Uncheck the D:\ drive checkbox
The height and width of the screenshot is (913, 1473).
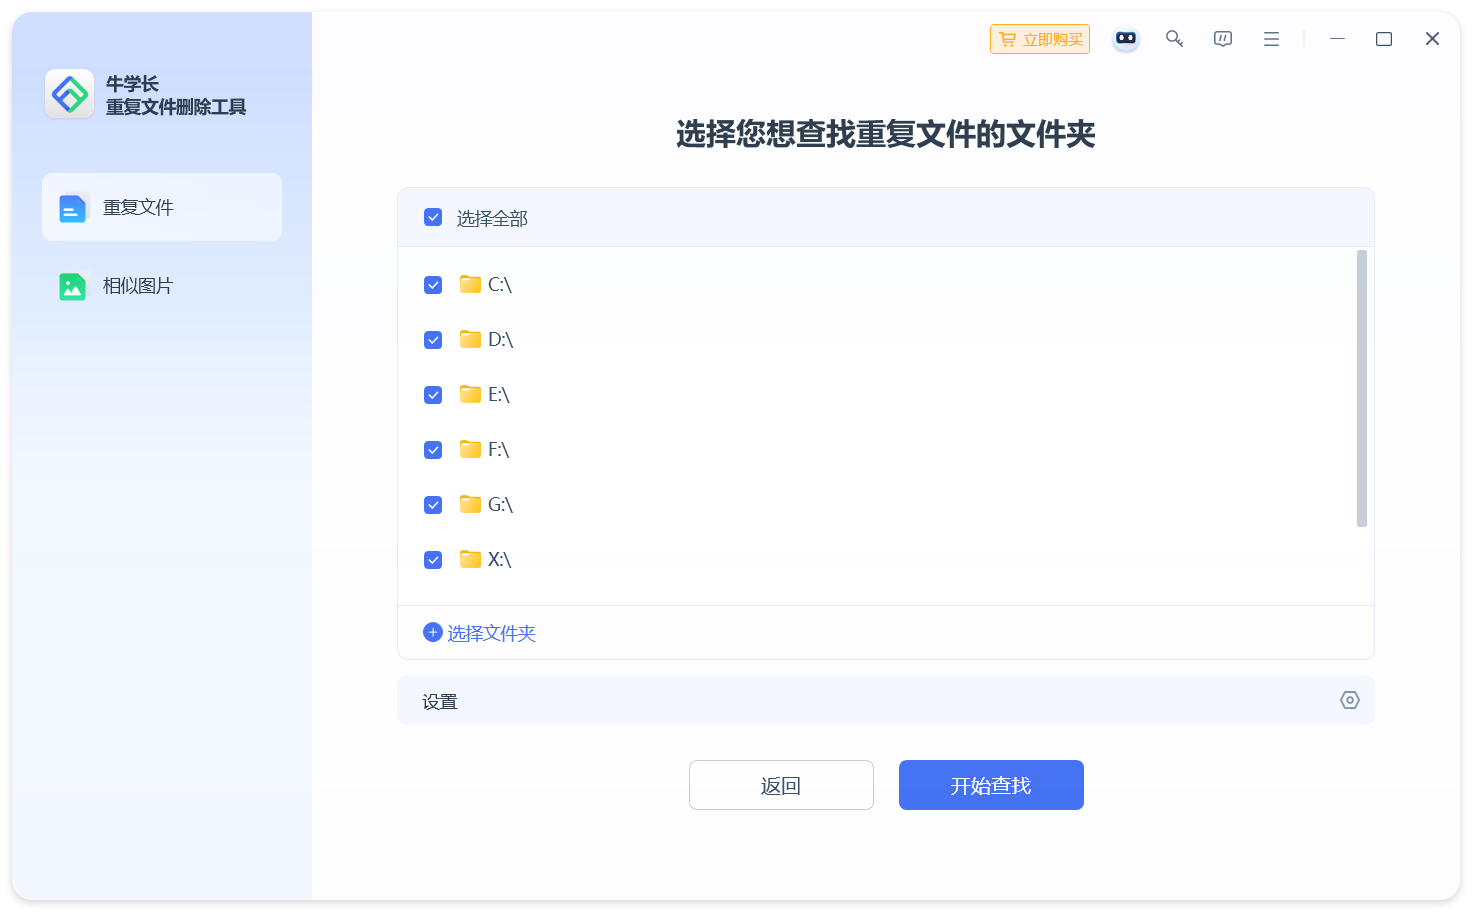[433, 340]
